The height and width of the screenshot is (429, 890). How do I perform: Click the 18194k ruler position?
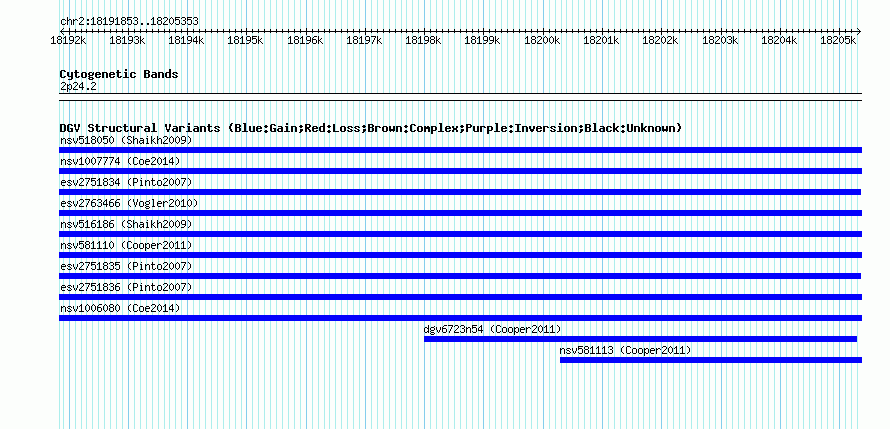[x=187, y=40]
